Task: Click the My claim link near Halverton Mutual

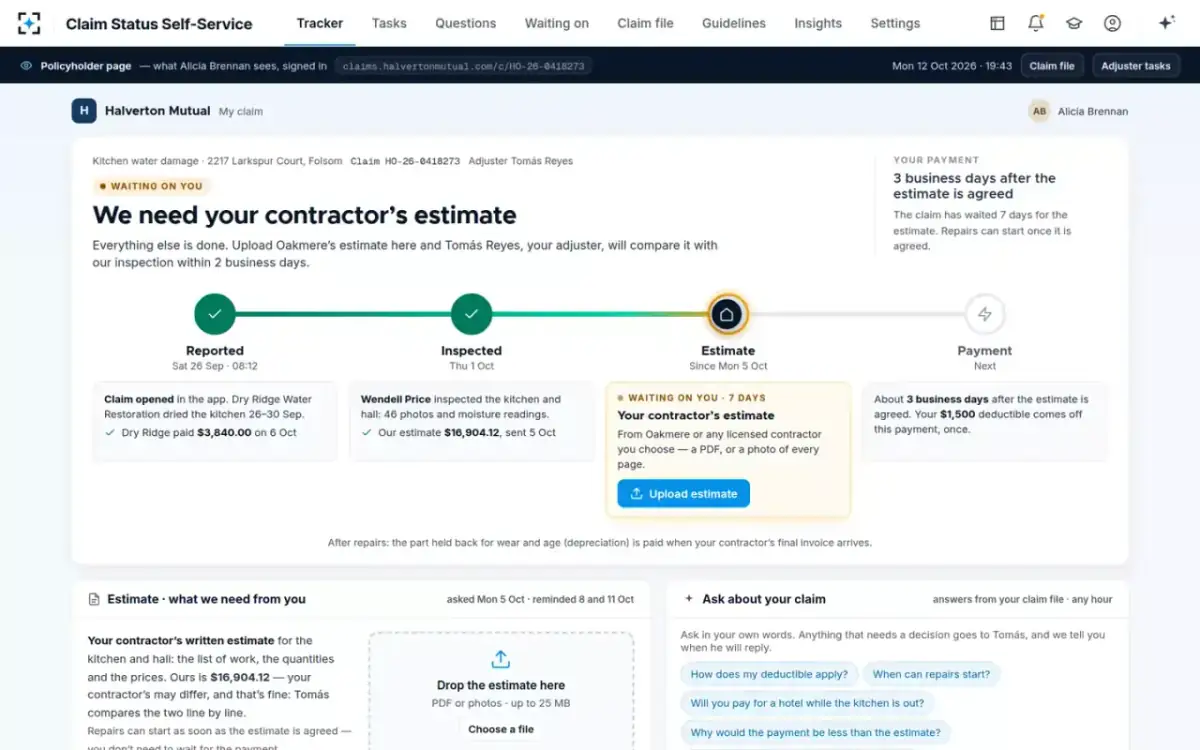Action: click(241, 112)
